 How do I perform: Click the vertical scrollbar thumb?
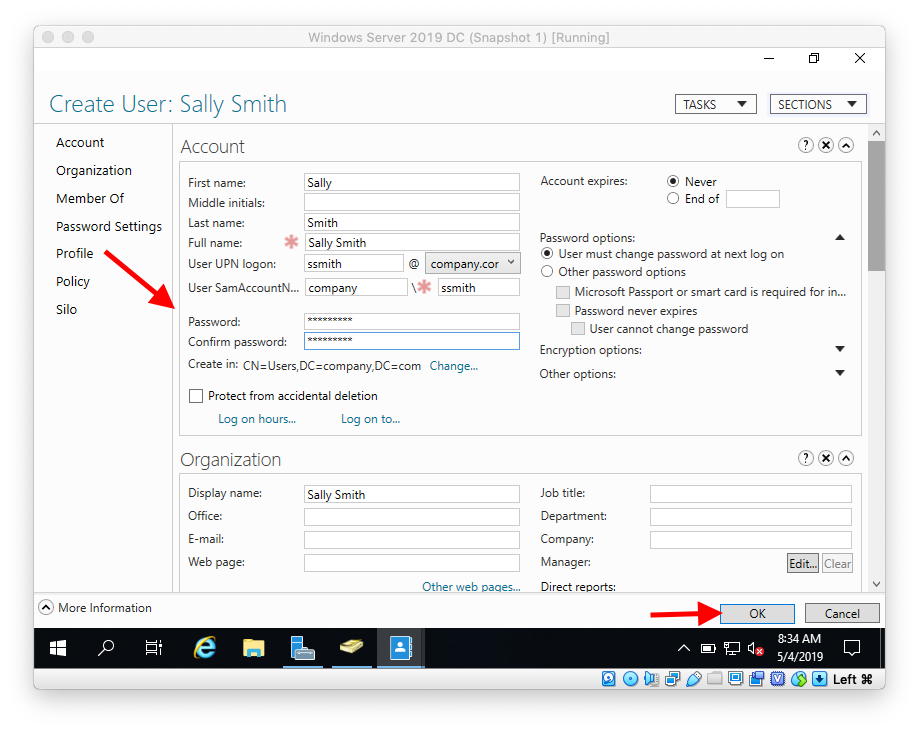876,205
